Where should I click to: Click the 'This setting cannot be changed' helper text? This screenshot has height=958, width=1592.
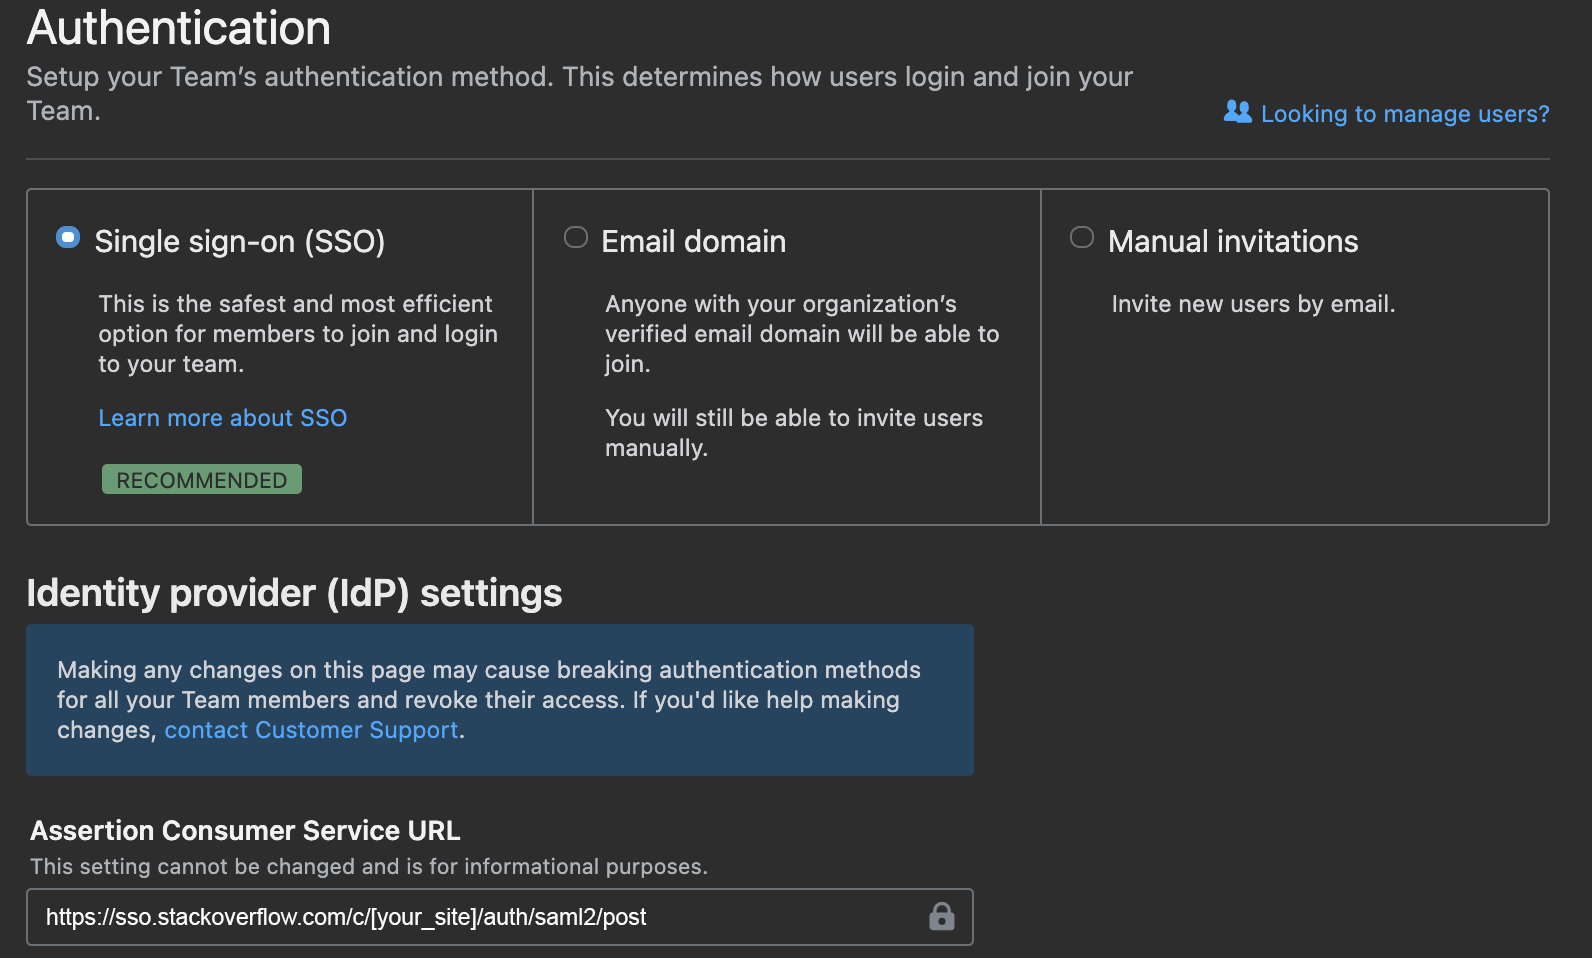click(x=368, y=867)
